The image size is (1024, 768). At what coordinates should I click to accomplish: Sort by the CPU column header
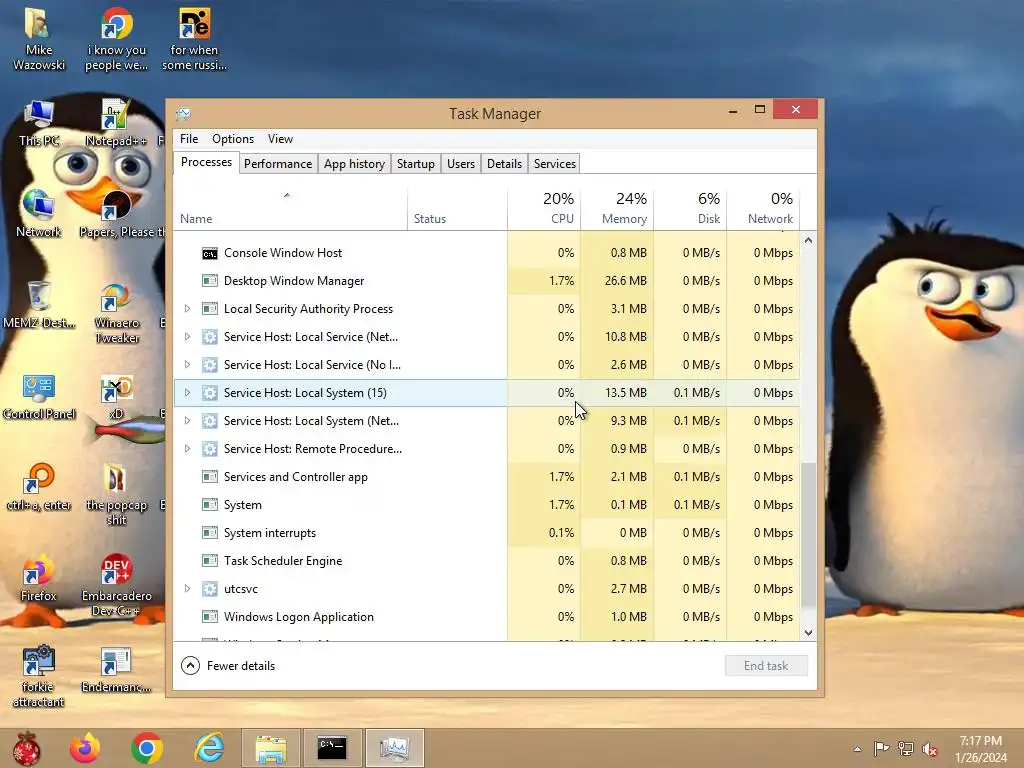pos(544,209)
